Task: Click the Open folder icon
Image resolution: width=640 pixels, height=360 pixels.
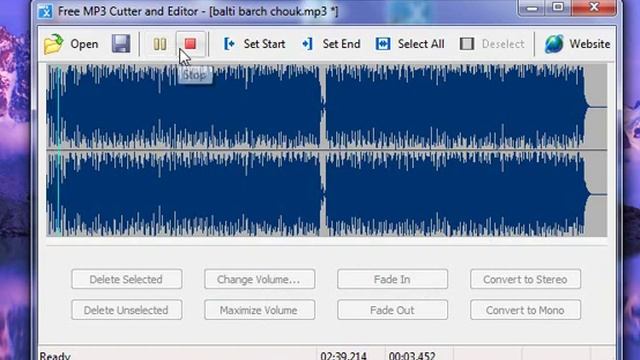Action: 54,44
